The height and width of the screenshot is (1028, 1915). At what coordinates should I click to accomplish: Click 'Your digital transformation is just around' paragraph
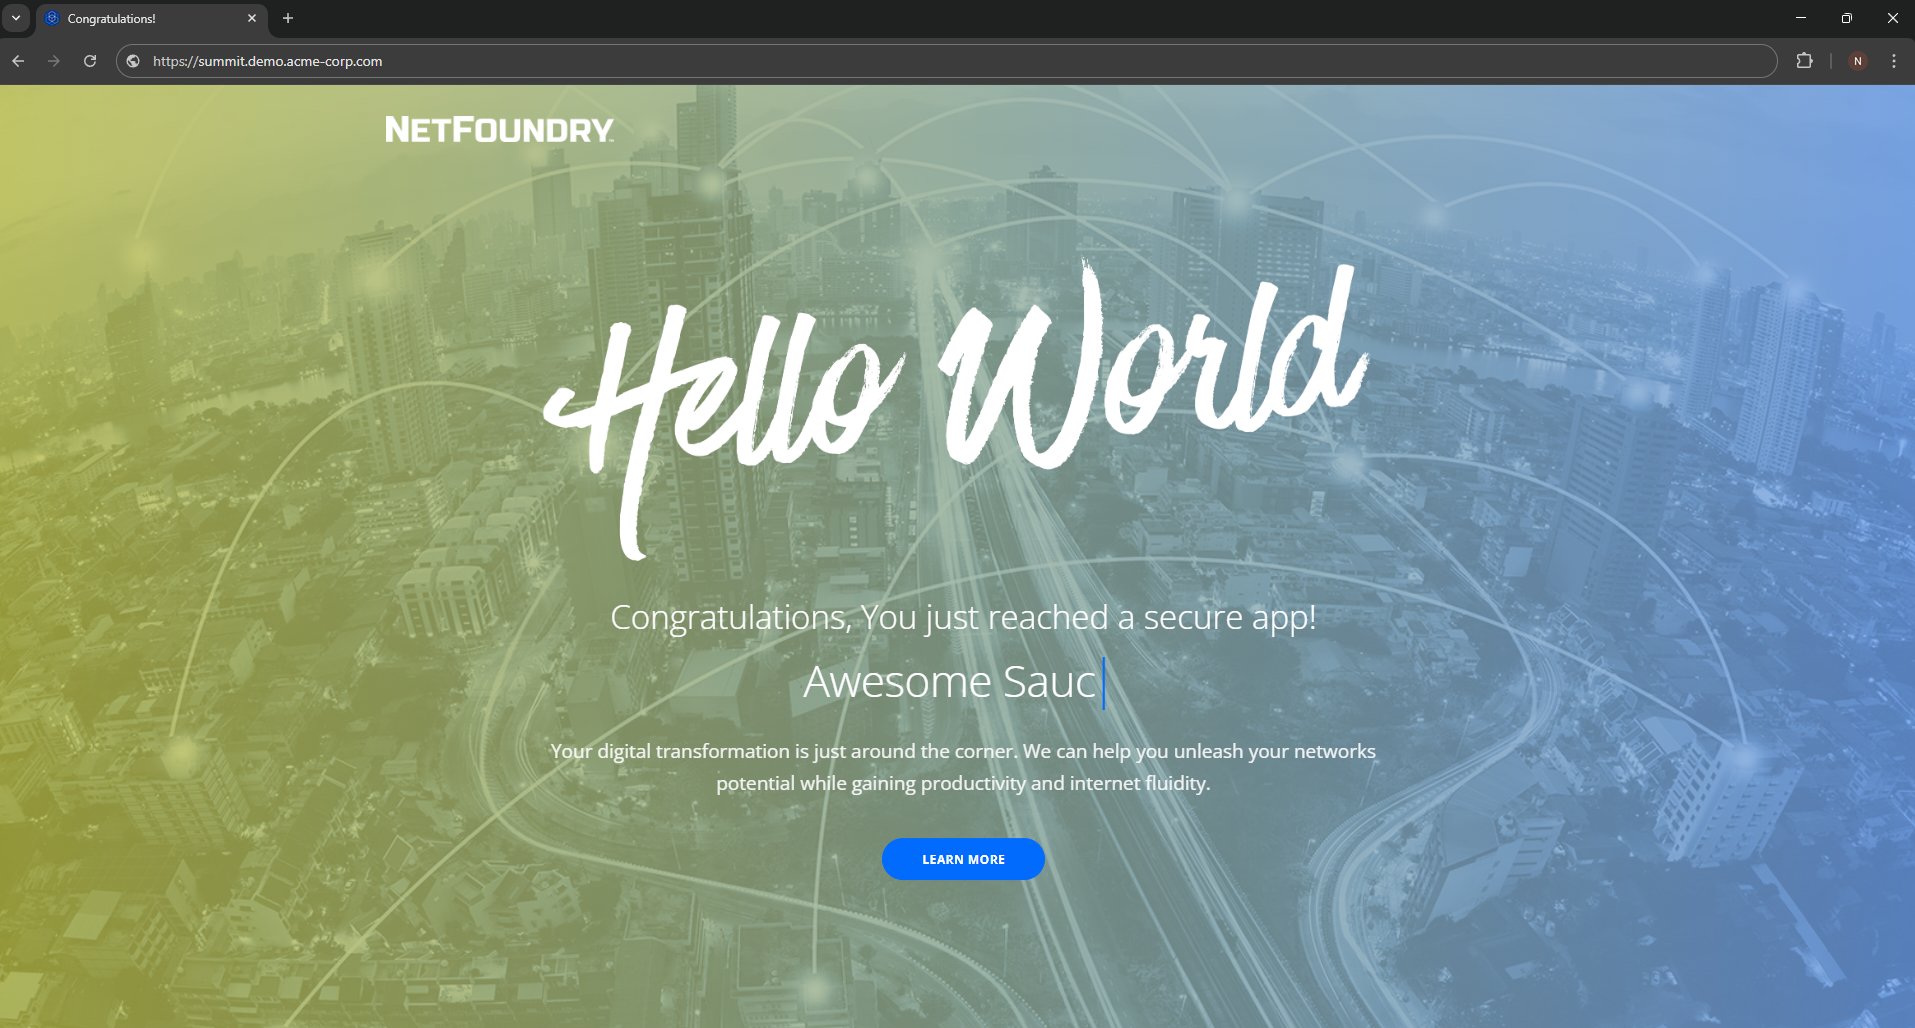(x=963, y=767)
